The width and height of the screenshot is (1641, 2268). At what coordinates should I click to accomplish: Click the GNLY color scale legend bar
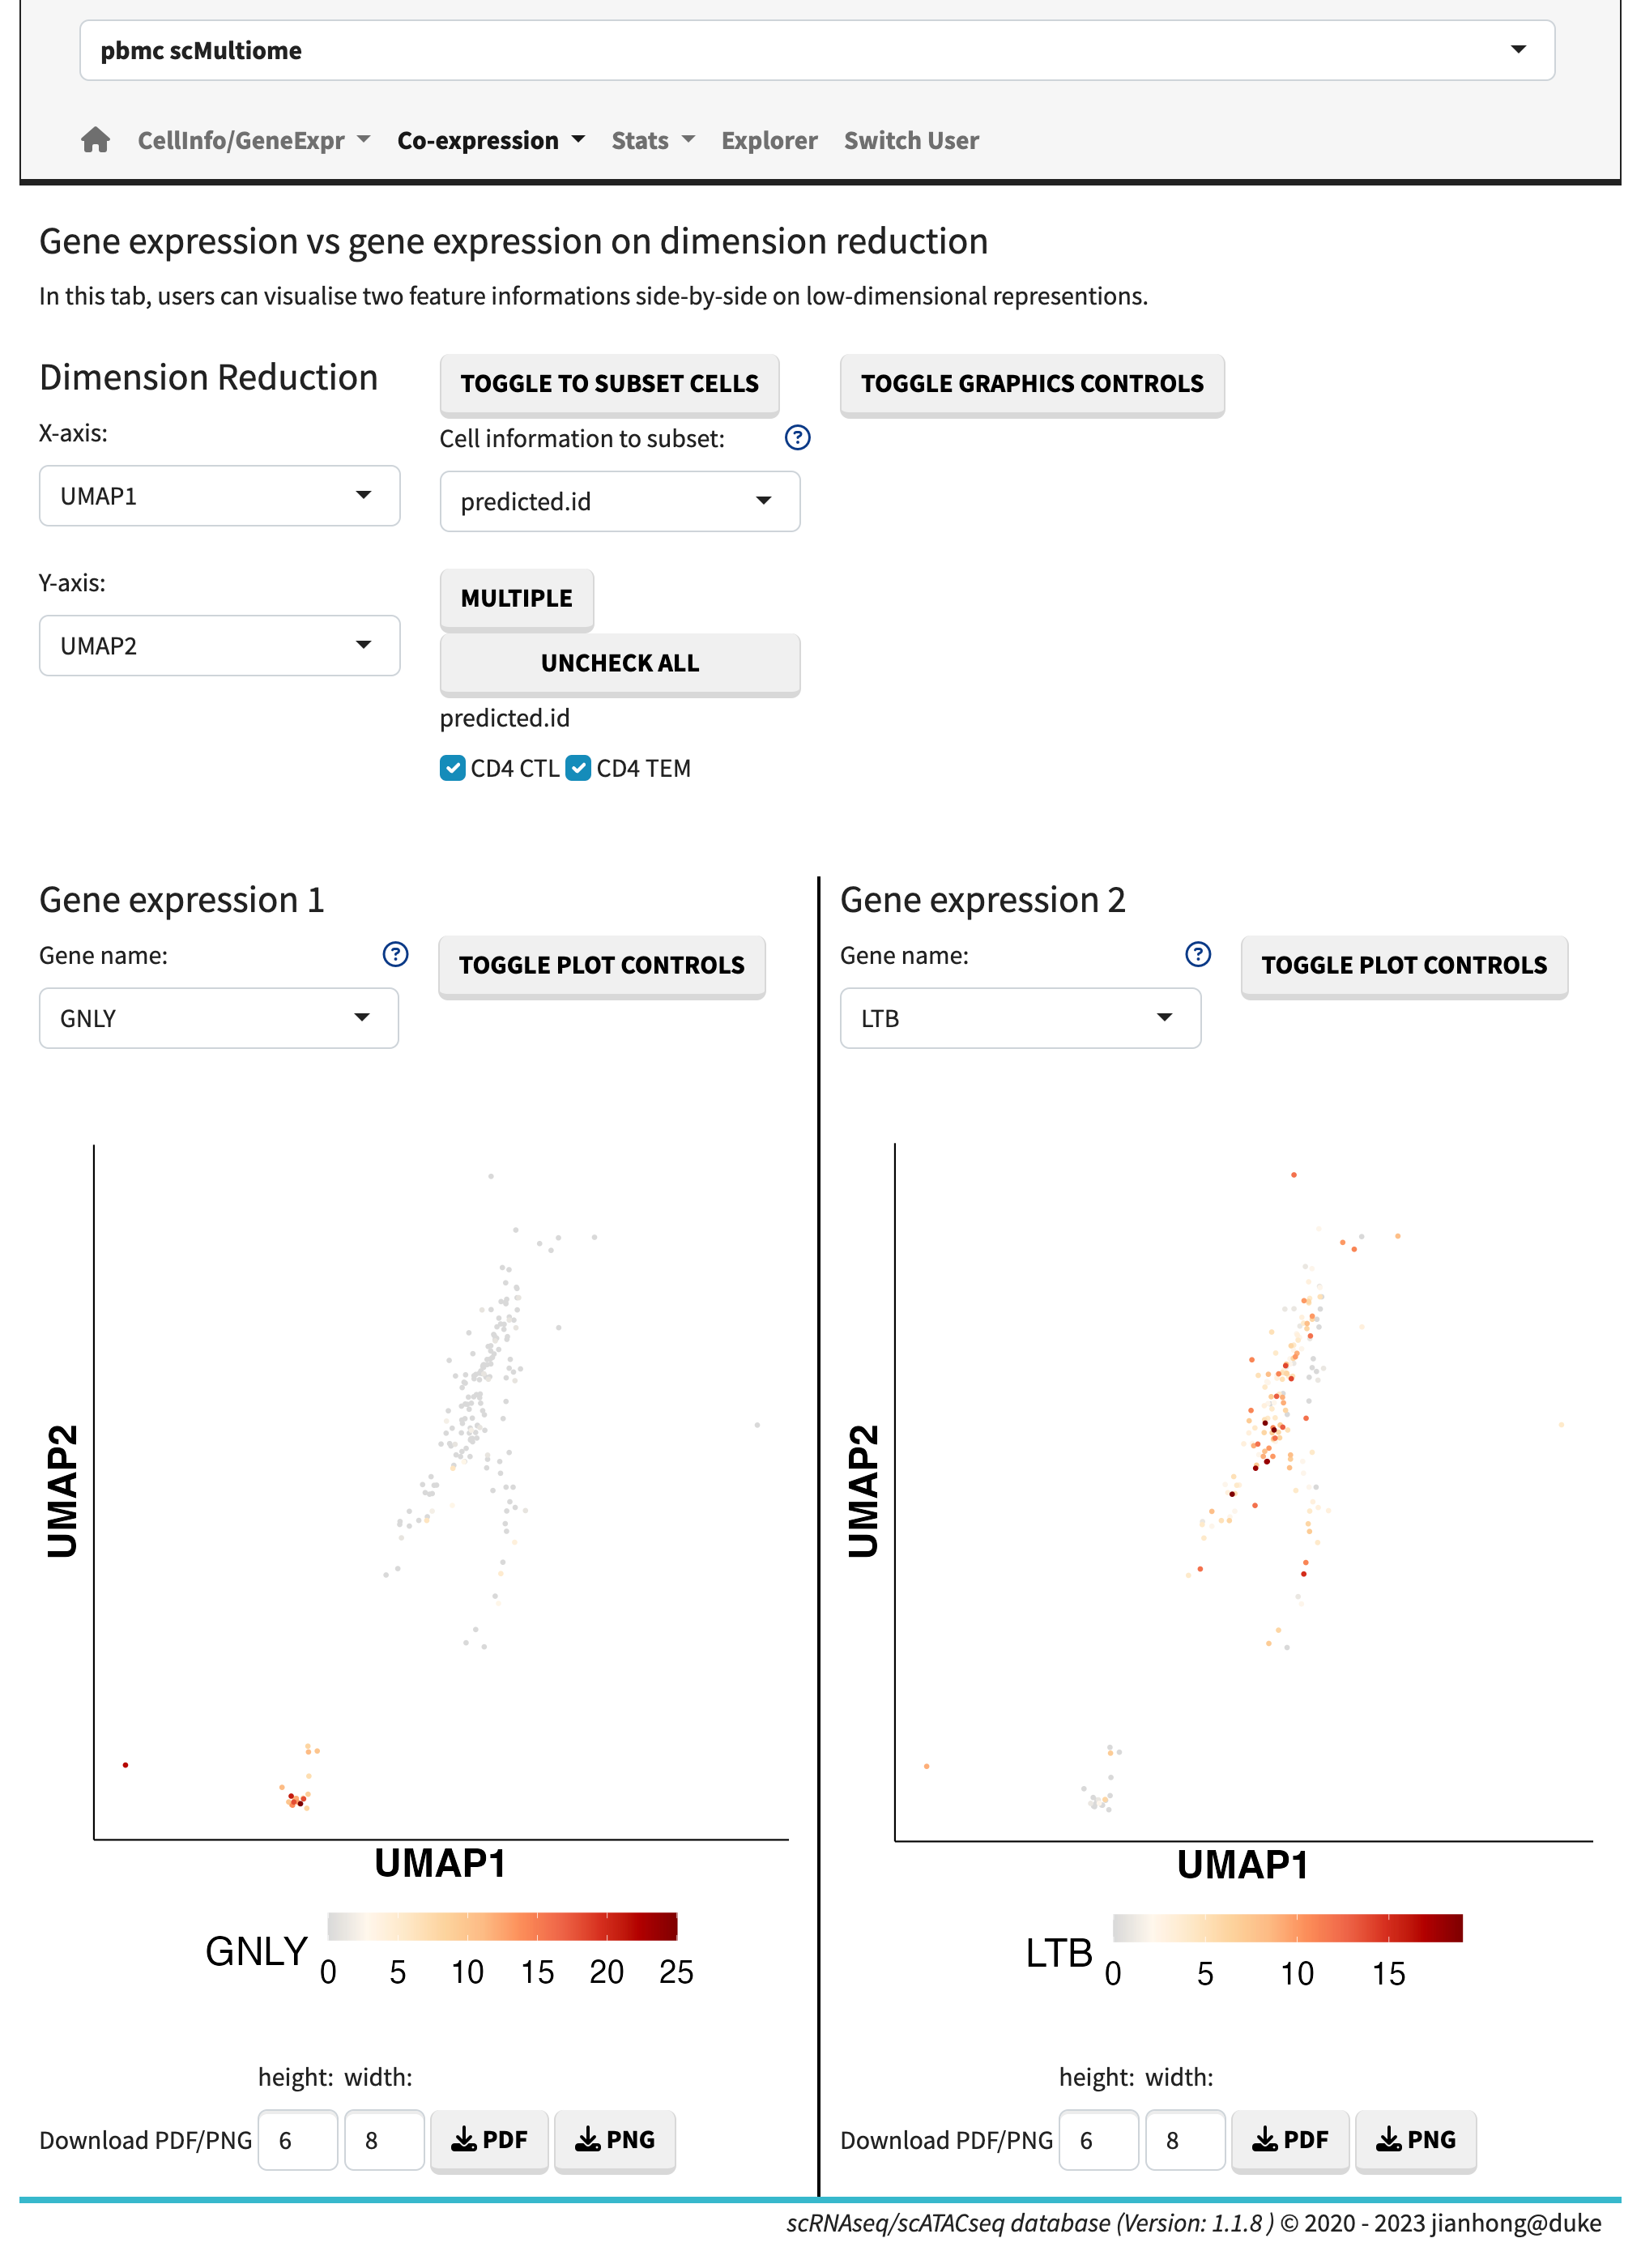tap(502, 1926)
